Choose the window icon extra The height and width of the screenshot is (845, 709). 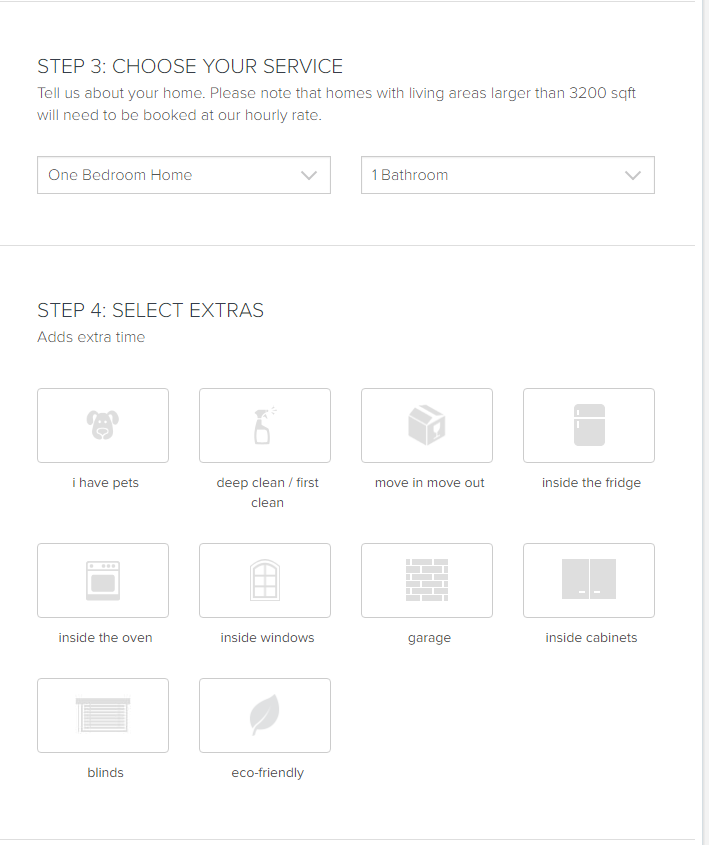[x=265, y=580]
